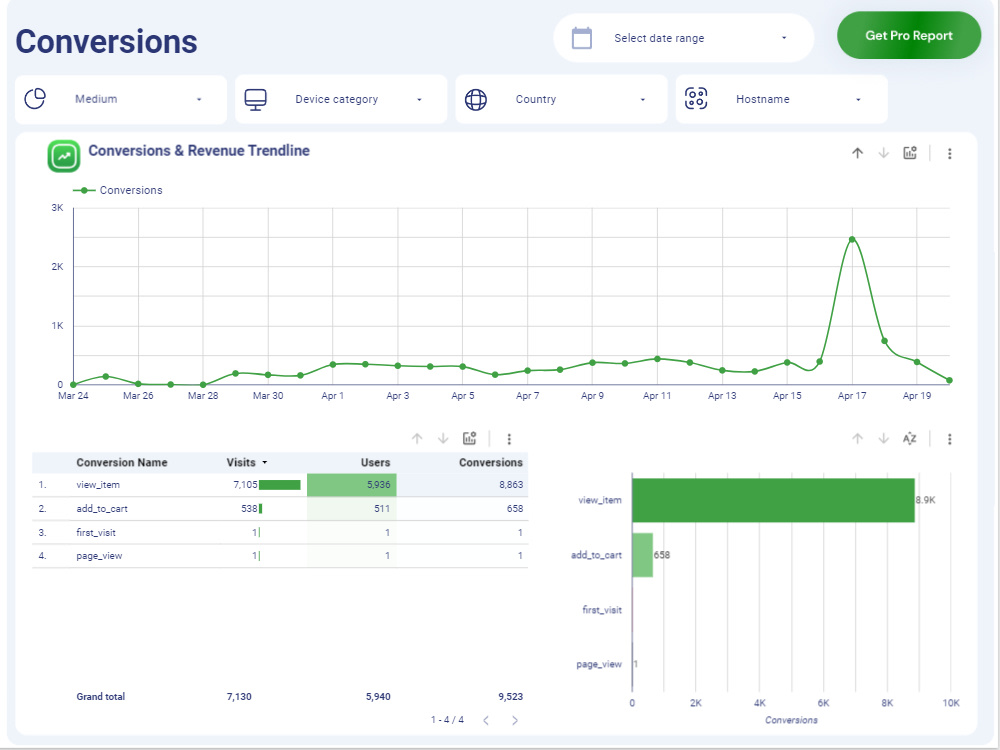Expand the Select date range dropdown
The width and height of the screenshot is (1000, 750).
pyautogui.click(x=783, y=37)
